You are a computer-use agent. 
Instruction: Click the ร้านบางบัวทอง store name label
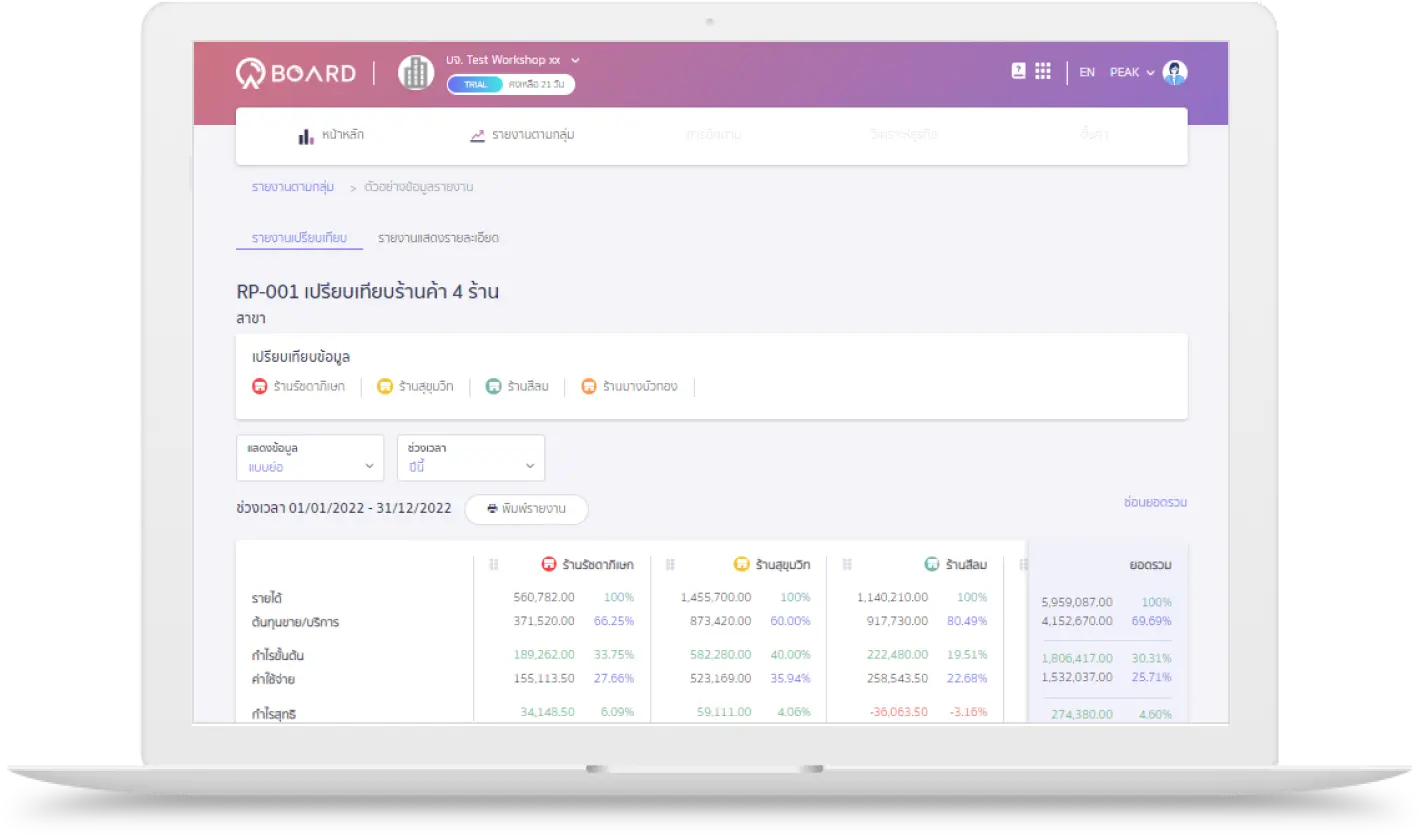click(640, 386)
